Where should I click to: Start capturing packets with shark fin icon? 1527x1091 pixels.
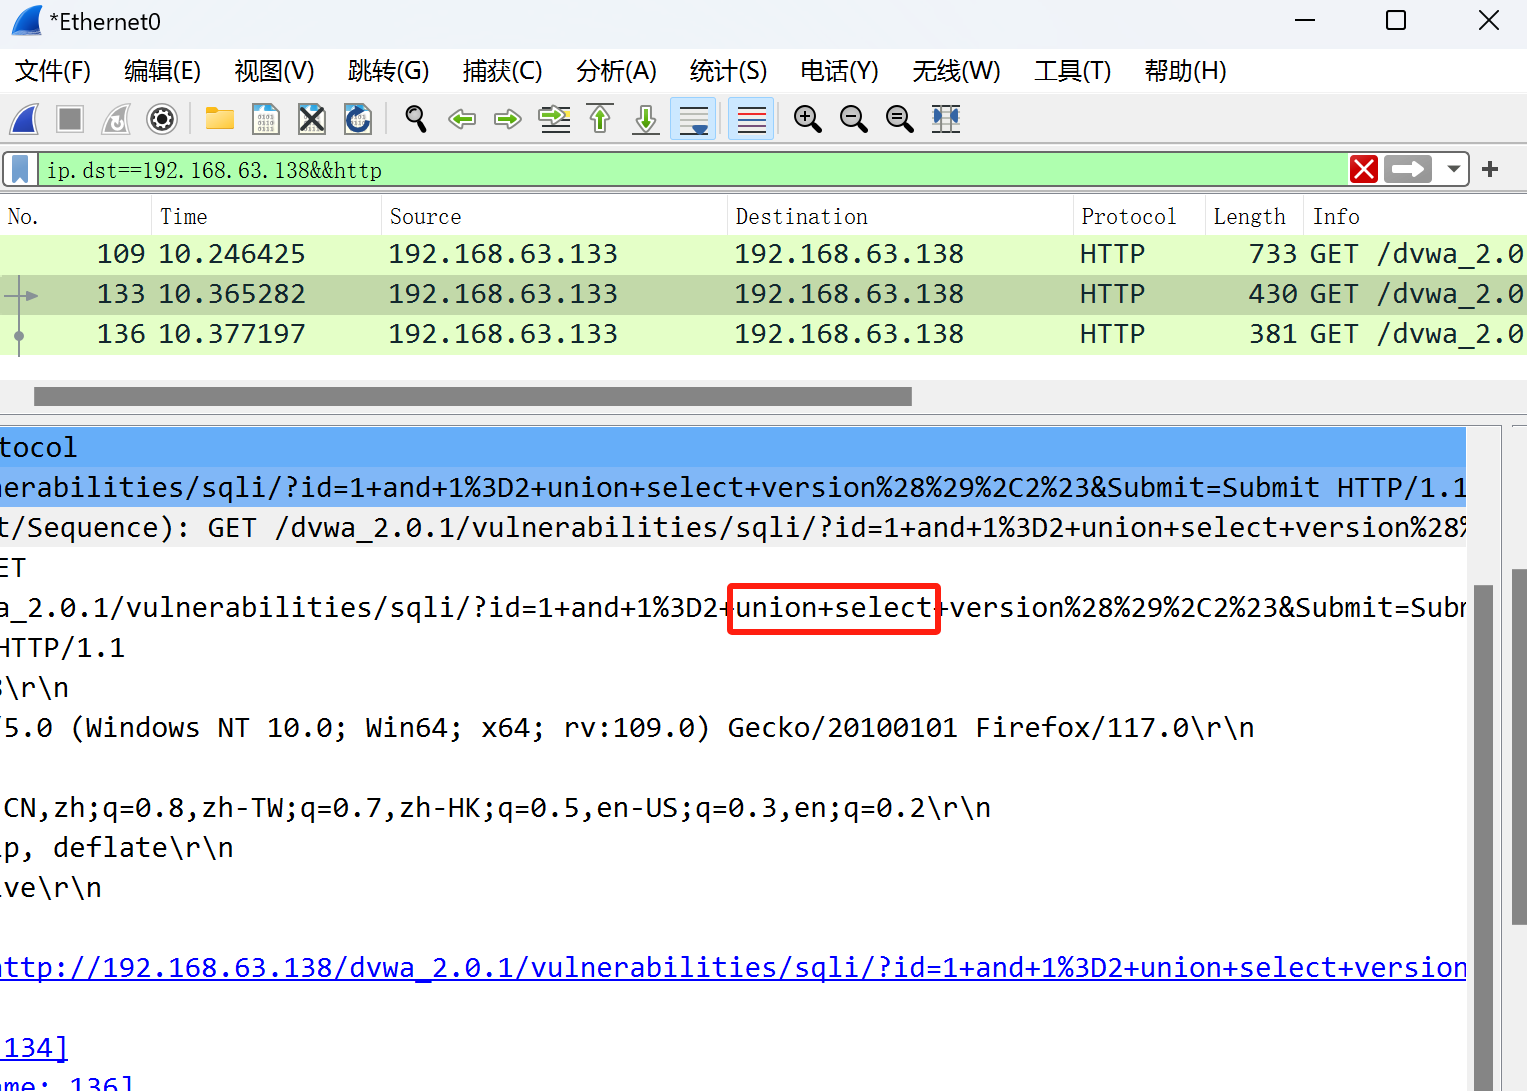point(24,119)
